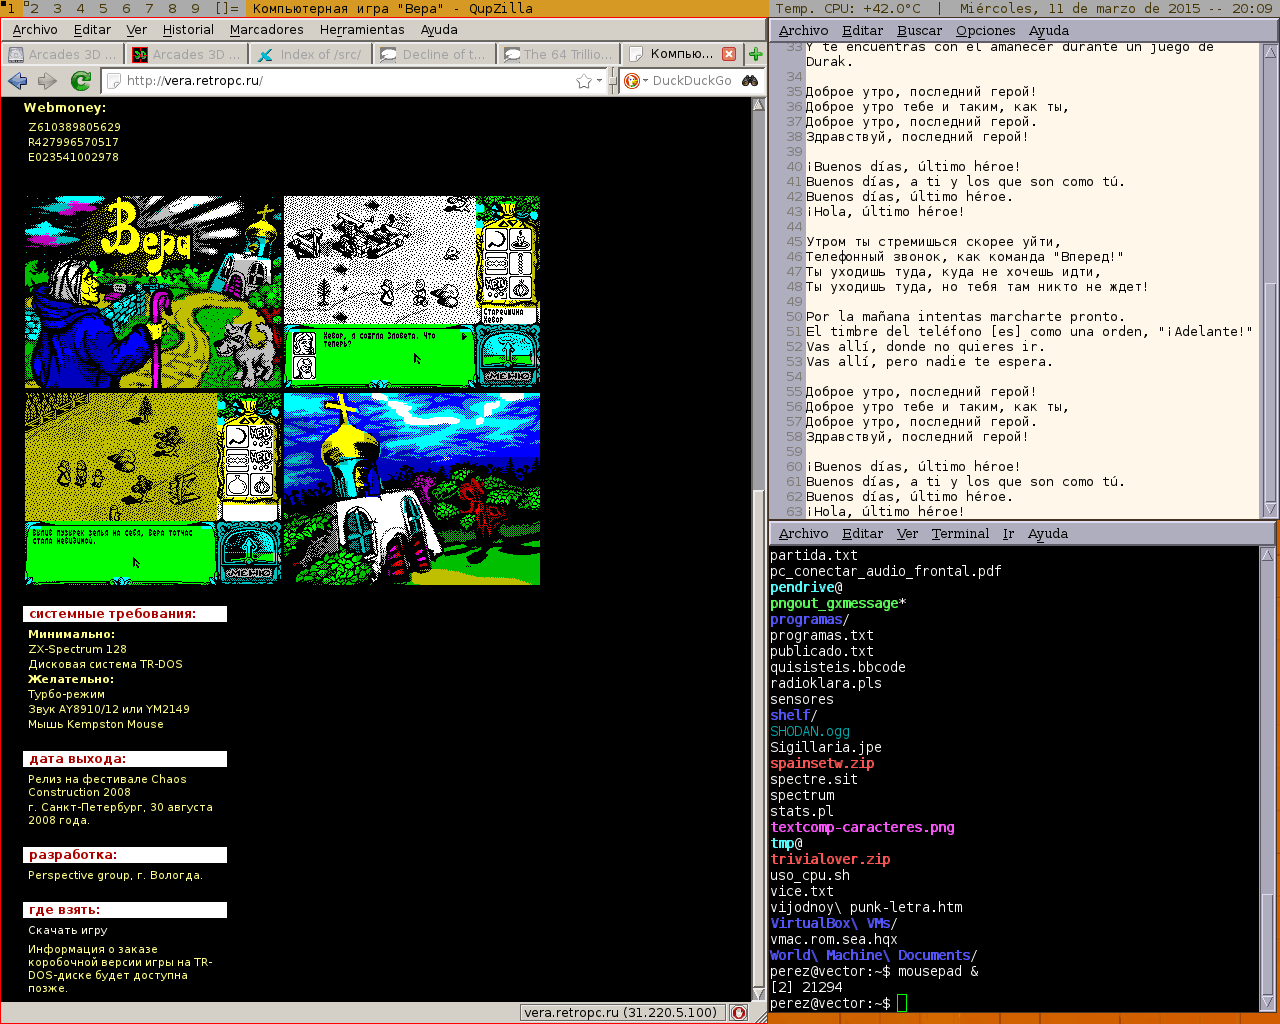The height and width of the screenshot is (1024, 1280).
Task: Click the AdBlock icon in QupZilla status bar
Action: pyautogui.click(x=739, y=1013)
